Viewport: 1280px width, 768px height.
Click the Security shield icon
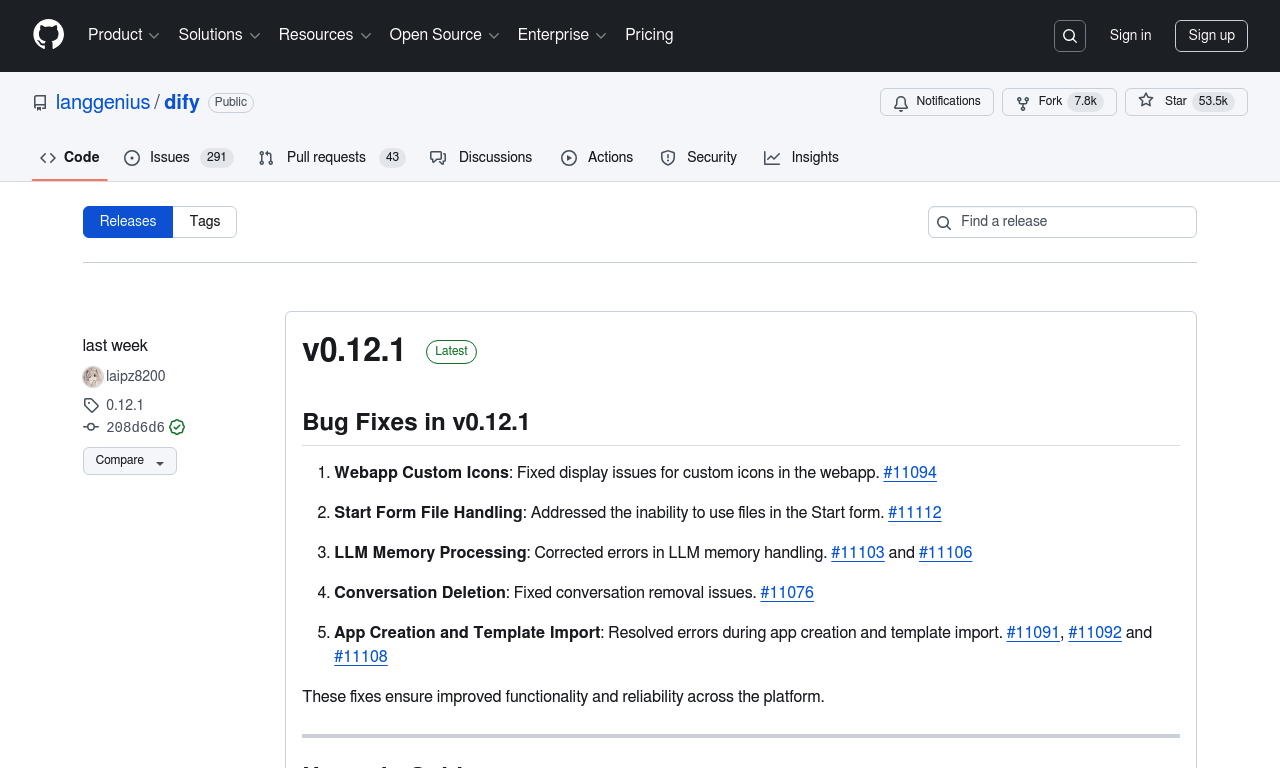668,158
